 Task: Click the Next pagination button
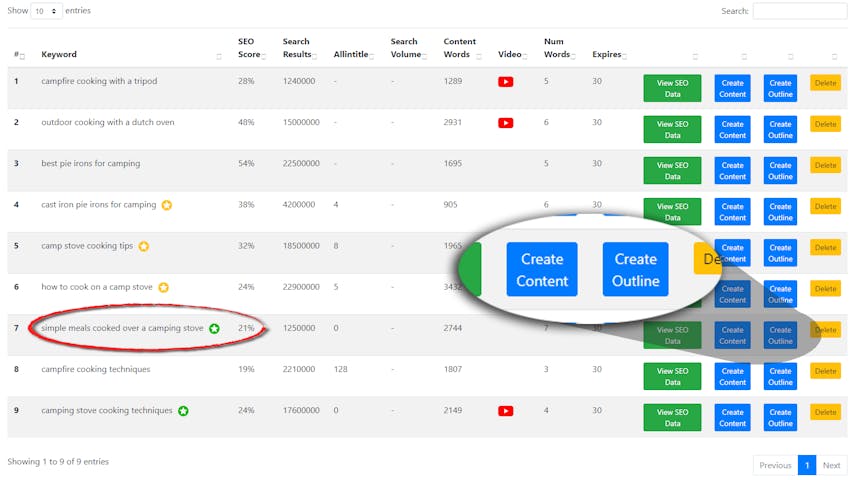(x=831, y=465)
